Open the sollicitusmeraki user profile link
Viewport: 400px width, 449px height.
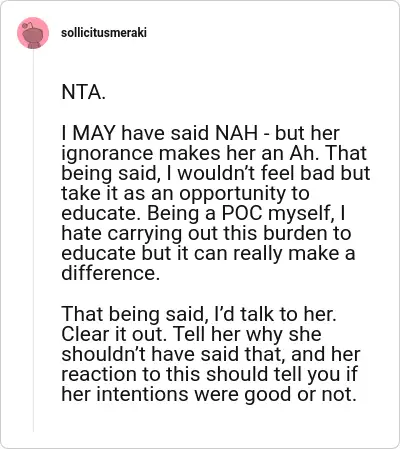[104, 33]
